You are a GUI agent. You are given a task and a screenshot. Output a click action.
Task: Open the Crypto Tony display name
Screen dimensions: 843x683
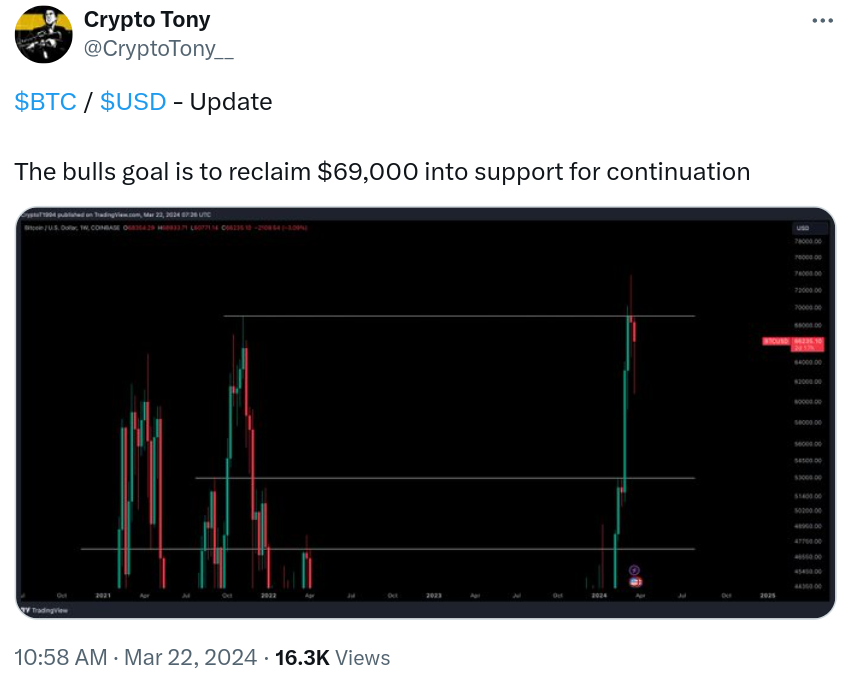tap(147, 20)
